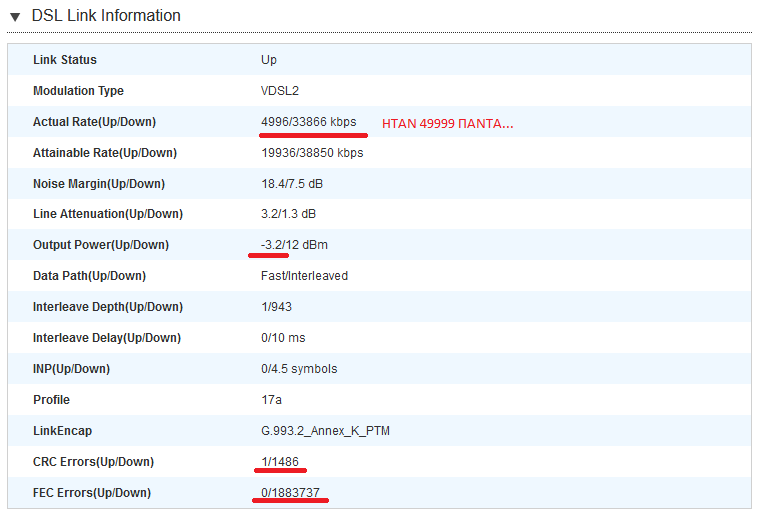
Task: Select the Line Attenuation(Up/Down) label
Action: pyautogui.click(x=108, y=214)
